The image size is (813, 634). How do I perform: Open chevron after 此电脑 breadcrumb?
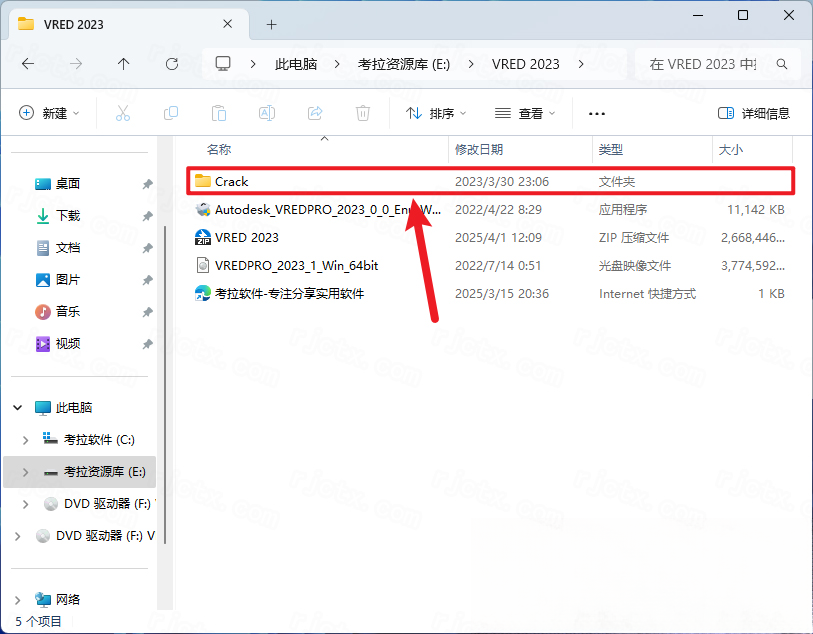pyautogui.click(x=337, y=64)
